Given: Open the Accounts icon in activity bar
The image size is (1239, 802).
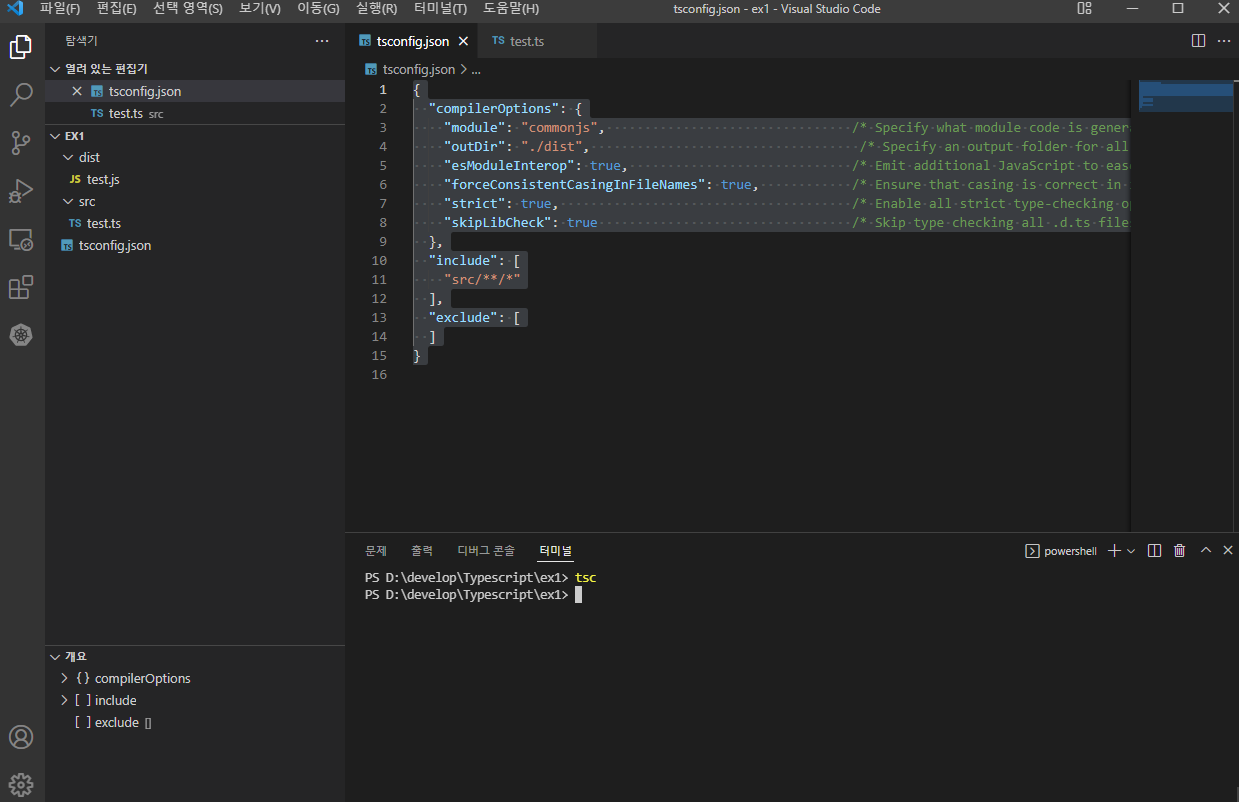Looking at the screenshot, I should [x=21, y=737].
